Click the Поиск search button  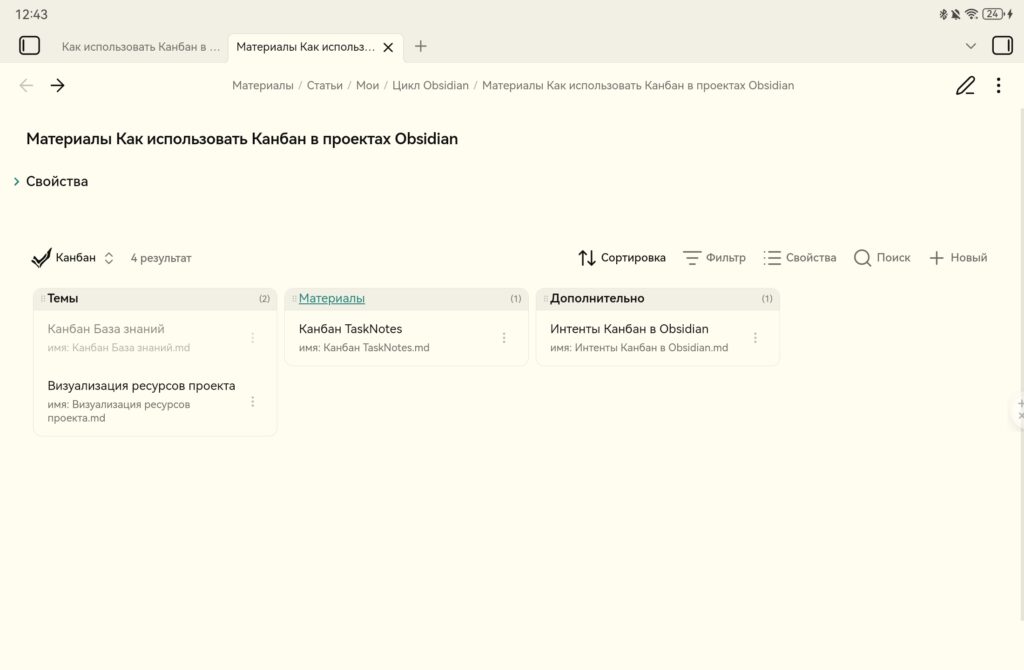click(882, 258)
